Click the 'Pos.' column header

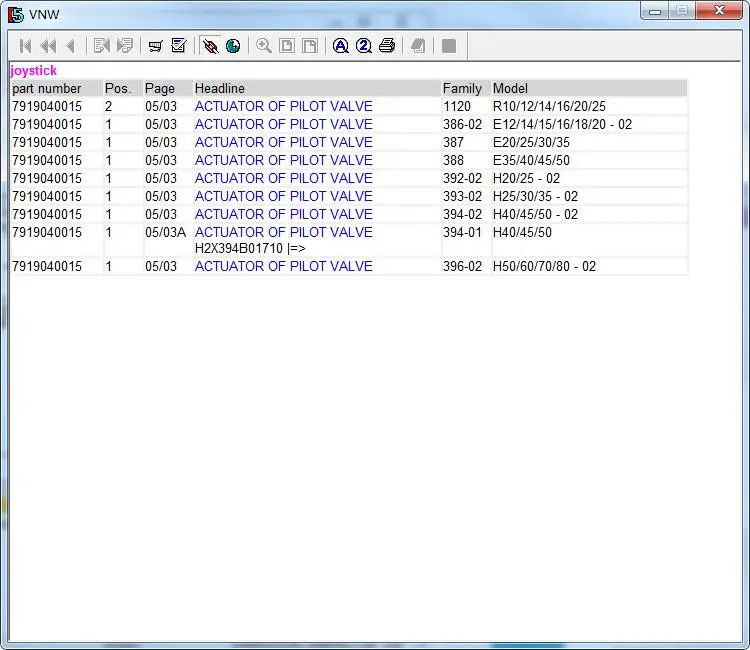tap(123, 88)
